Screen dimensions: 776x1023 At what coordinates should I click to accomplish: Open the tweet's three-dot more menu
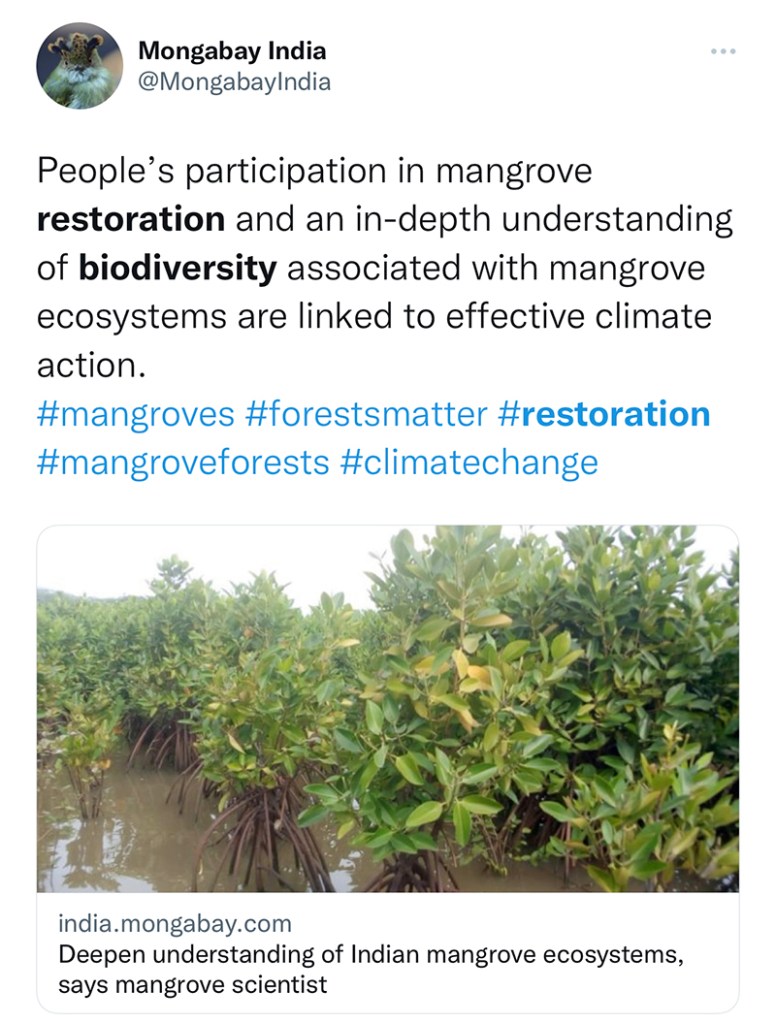(722, 51)
